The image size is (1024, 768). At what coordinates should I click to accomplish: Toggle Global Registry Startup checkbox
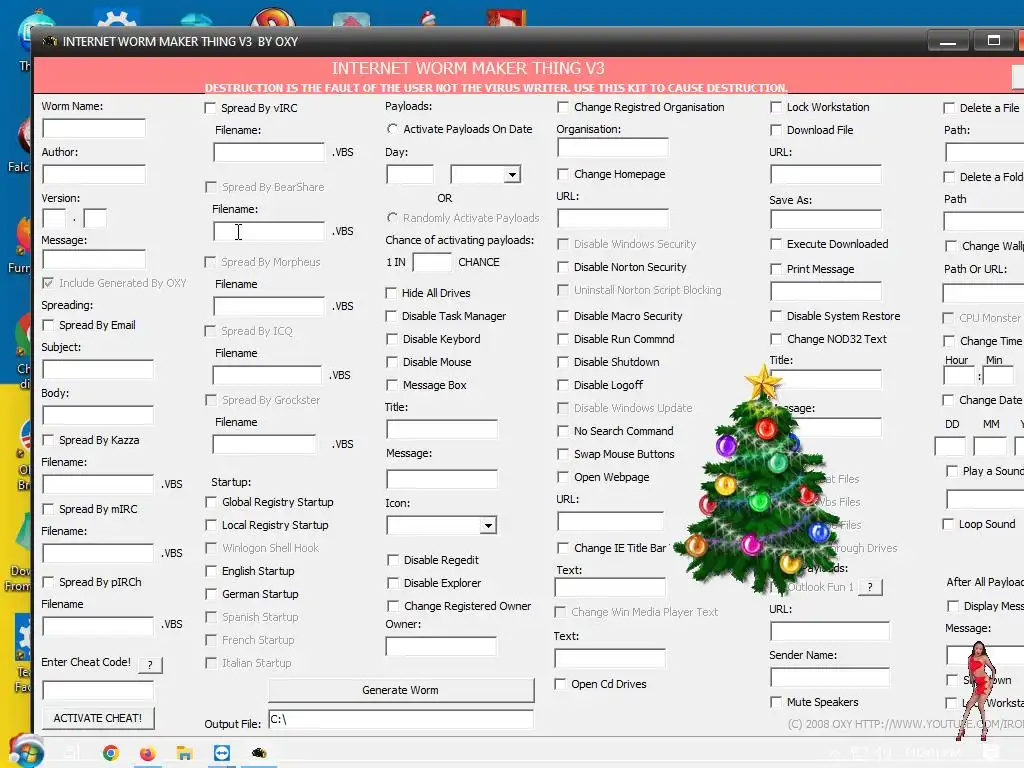(211, 502)
